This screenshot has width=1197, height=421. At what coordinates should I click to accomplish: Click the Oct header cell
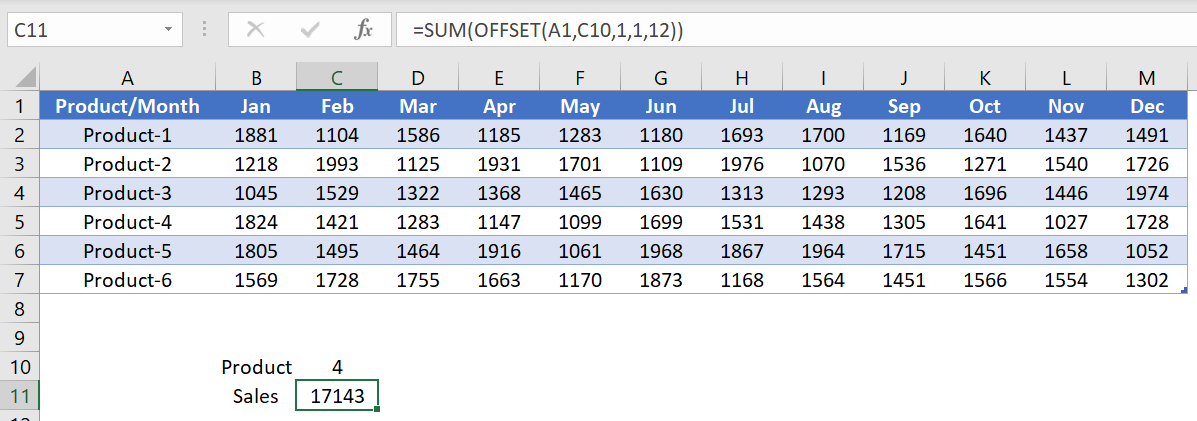pos(985,106)
